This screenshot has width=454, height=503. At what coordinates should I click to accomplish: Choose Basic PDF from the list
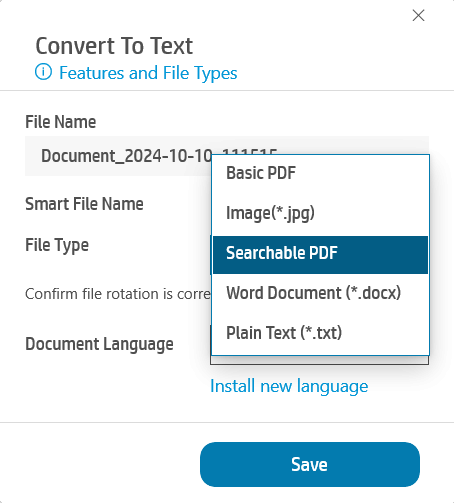320,173
